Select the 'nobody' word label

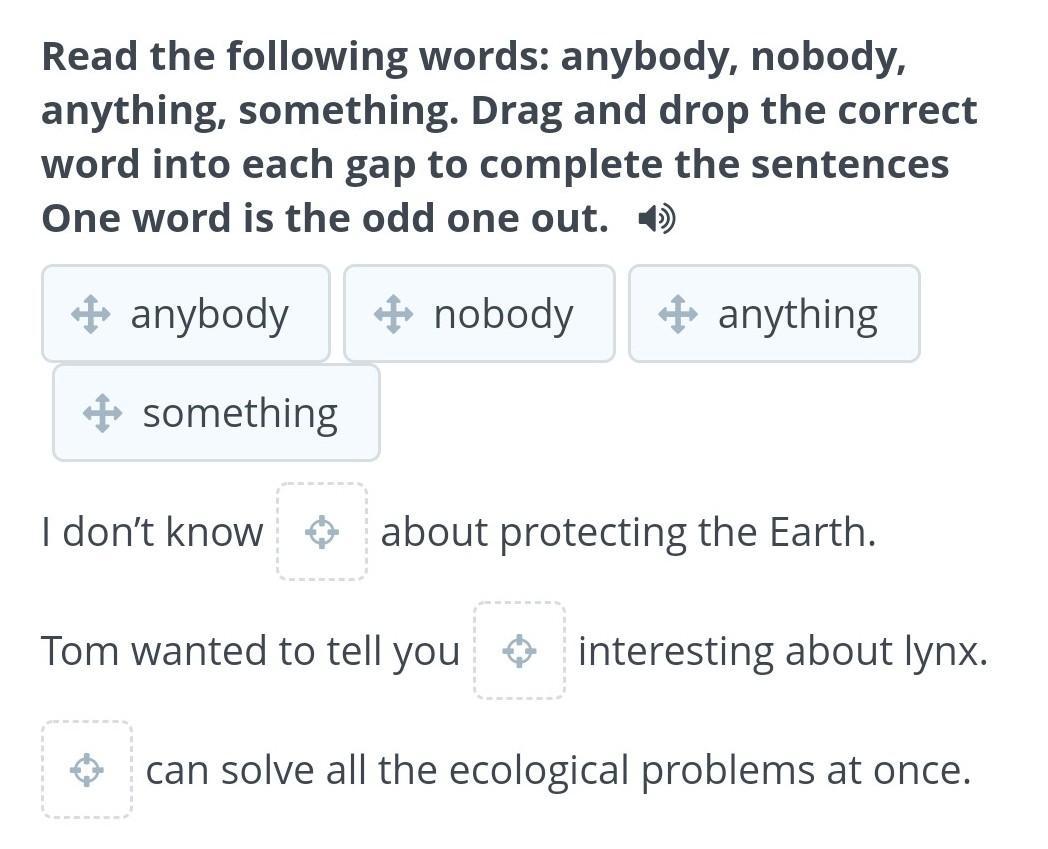click(x=503, y=314)
